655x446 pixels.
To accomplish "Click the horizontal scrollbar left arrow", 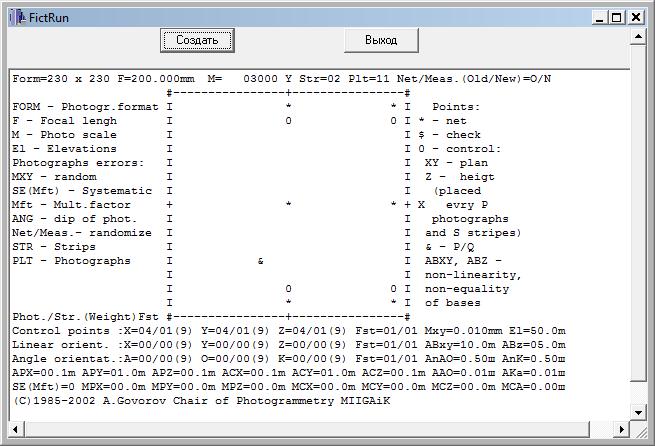I will (x=16, y=429).
